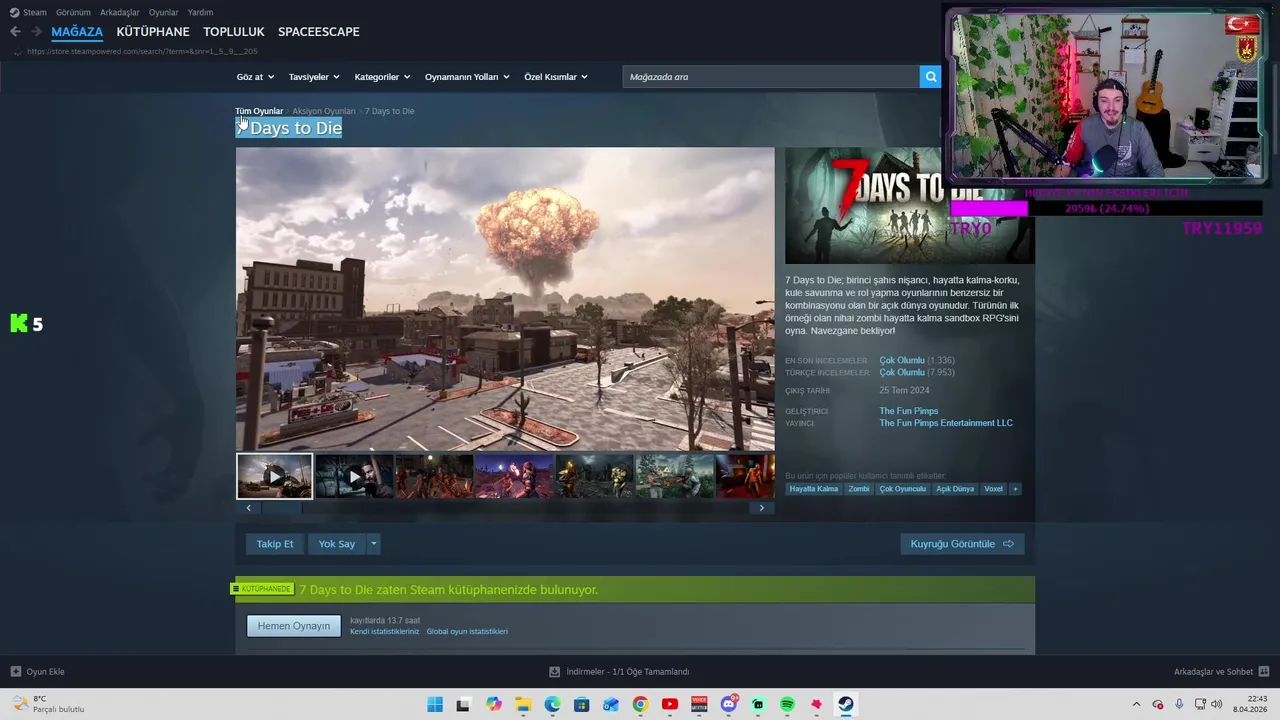Expand the Tavsiyeler dropdown
This screenshot has width=1280, height=720.
click(x=314, y=77)
